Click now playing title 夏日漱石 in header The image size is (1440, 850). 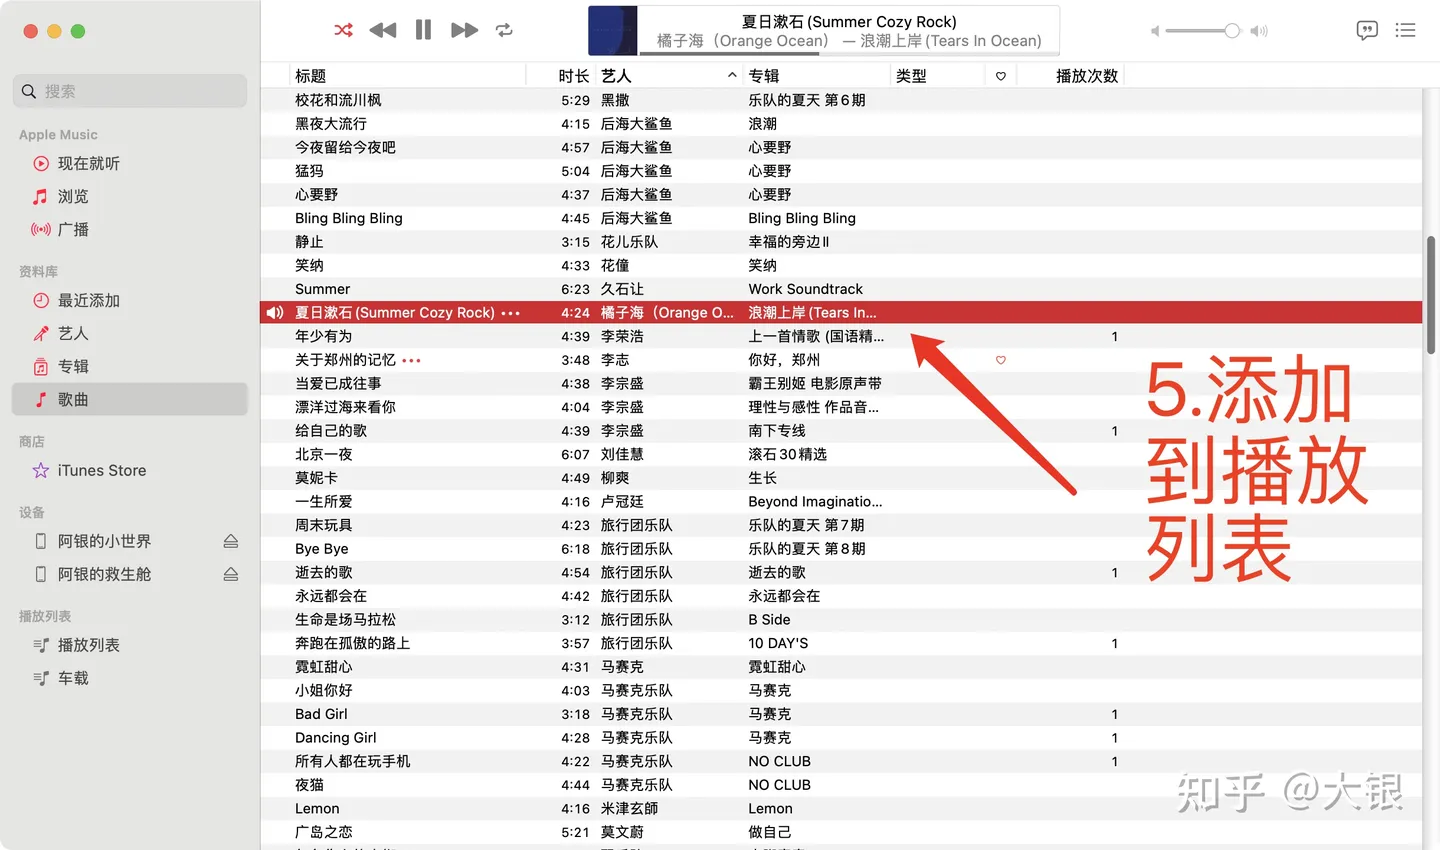point(849,21)
